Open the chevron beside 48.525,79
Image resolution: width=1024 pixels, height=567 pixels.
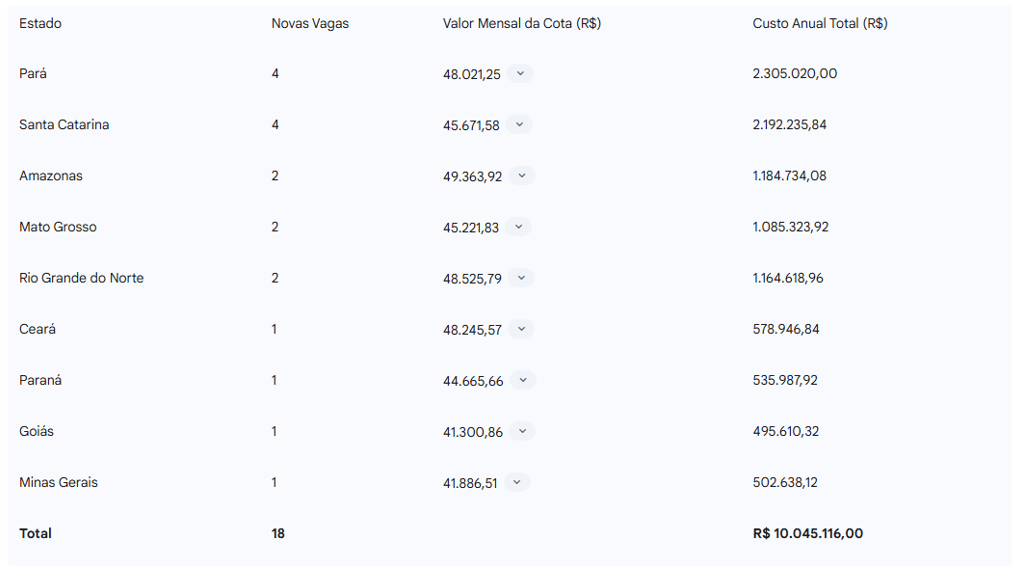(521, 278)
